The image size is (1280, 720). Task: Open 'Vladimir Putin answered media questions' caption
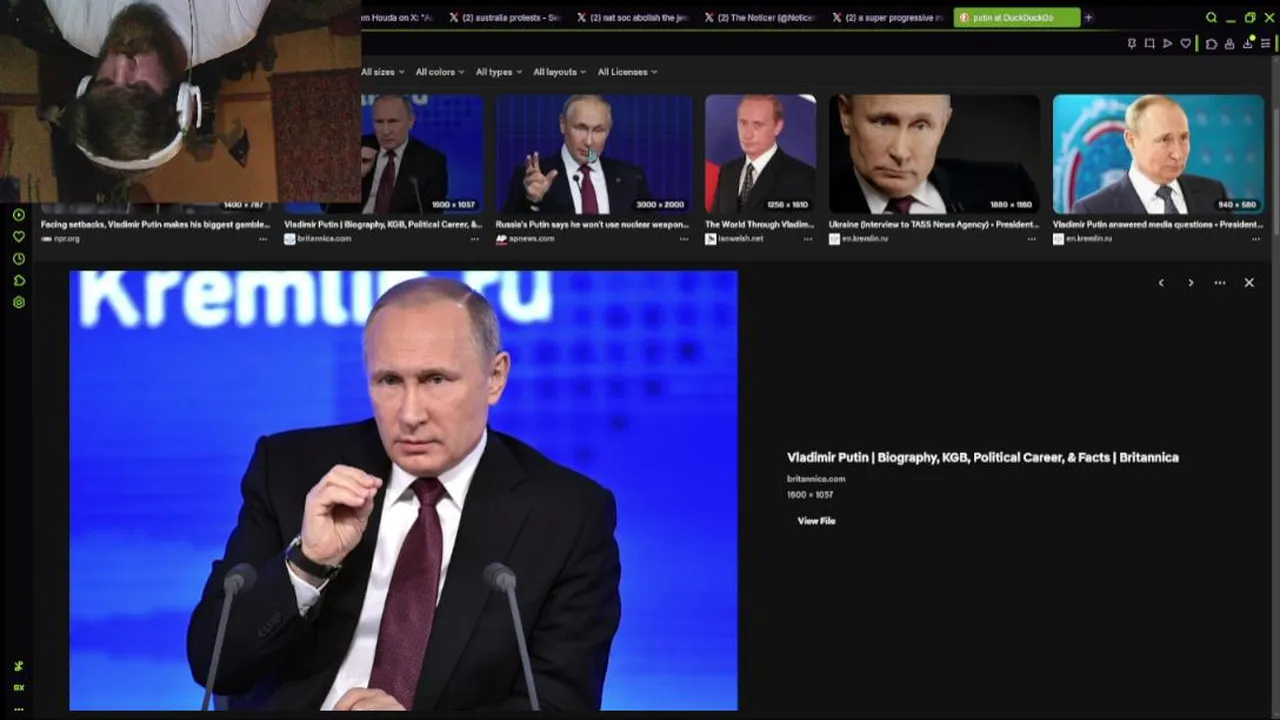coord(1158,225)
